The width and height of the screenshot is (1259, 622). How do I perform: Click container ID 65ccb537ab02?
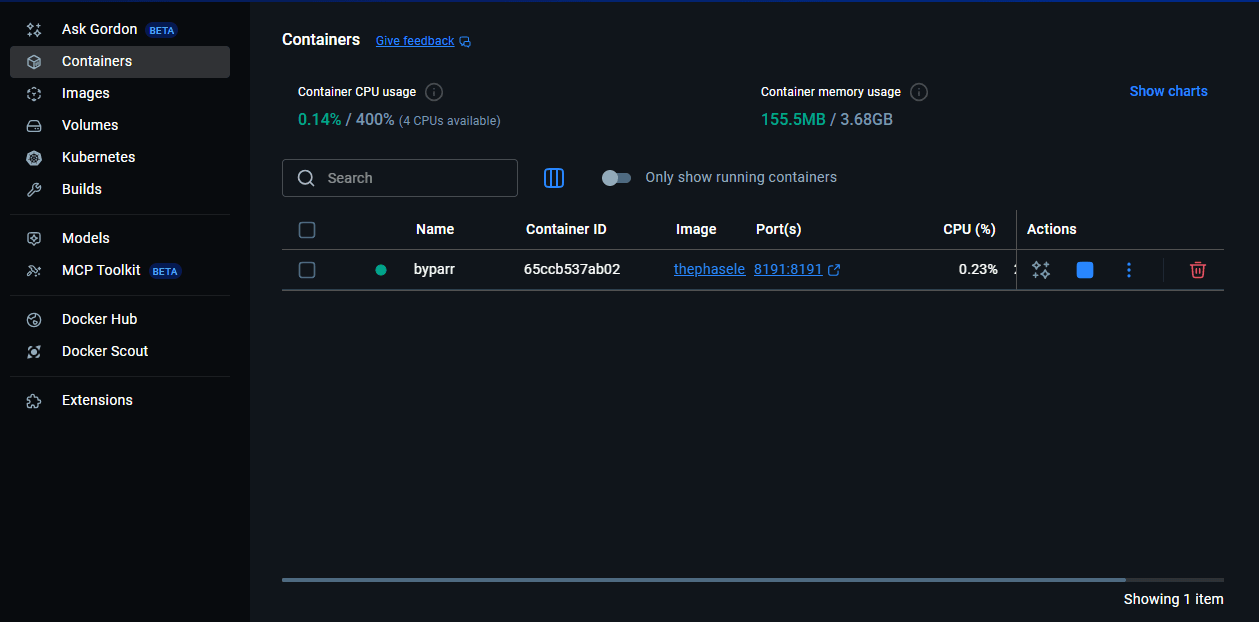tap(572, 269)
